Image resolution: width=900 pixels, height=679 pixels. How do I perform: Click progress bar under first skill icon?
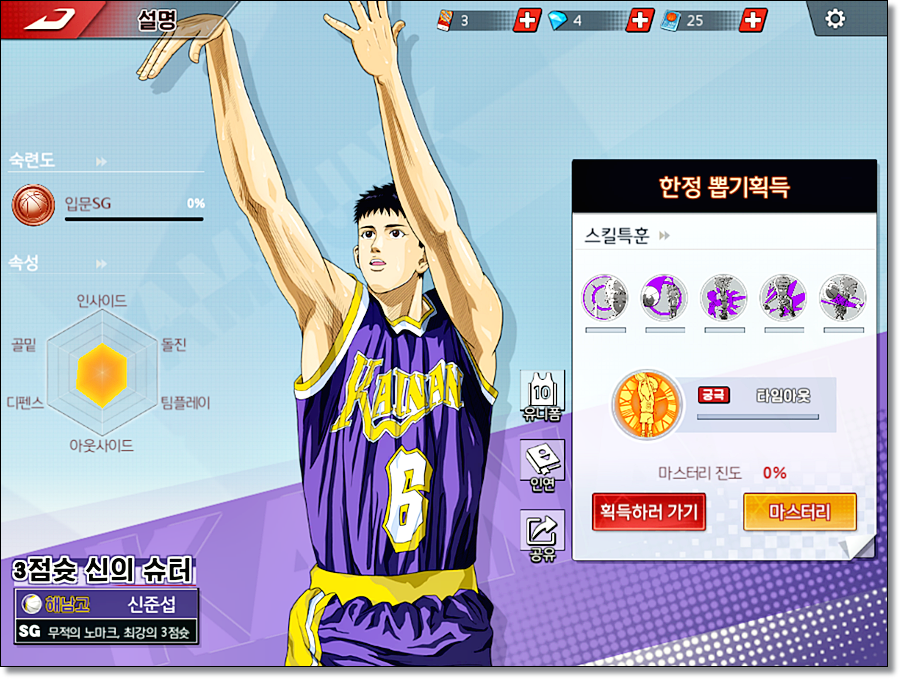pos(605,330)
